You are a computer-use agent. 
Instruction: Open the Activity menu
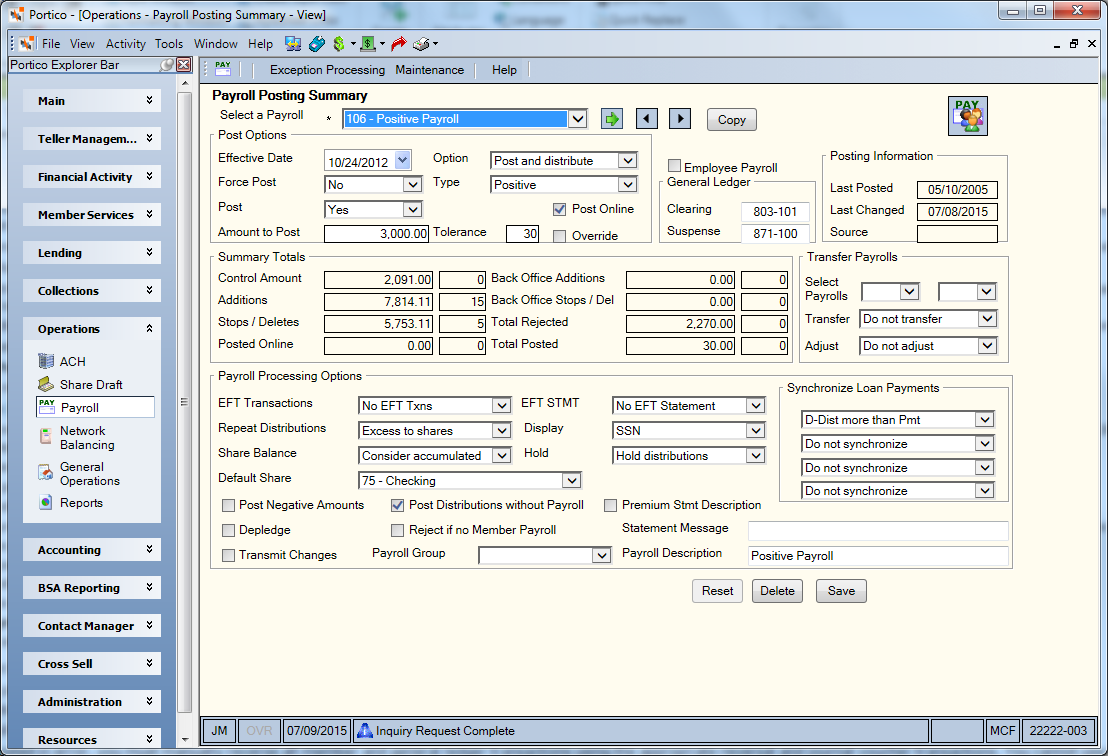point(126,44)
